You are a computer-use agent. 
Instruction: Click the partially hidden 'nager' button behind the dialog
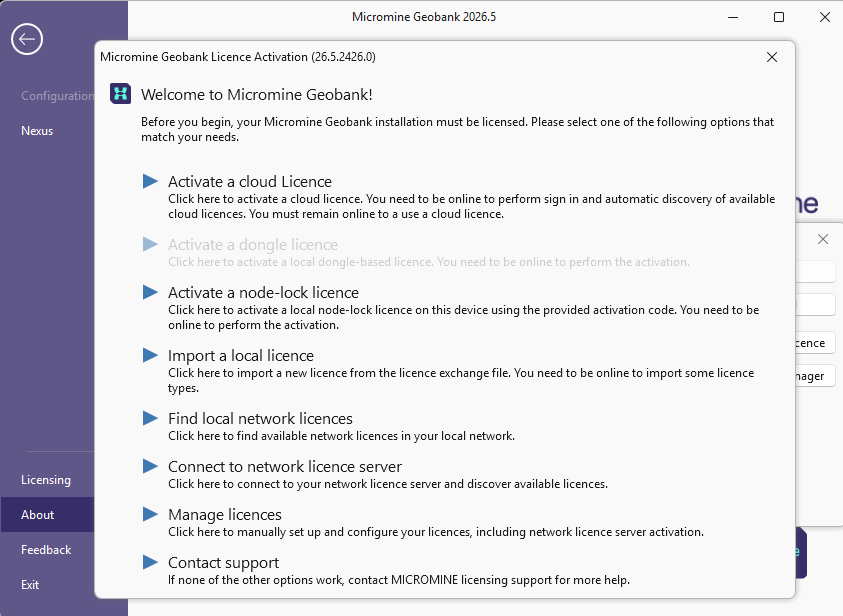[x=815, y=376]
